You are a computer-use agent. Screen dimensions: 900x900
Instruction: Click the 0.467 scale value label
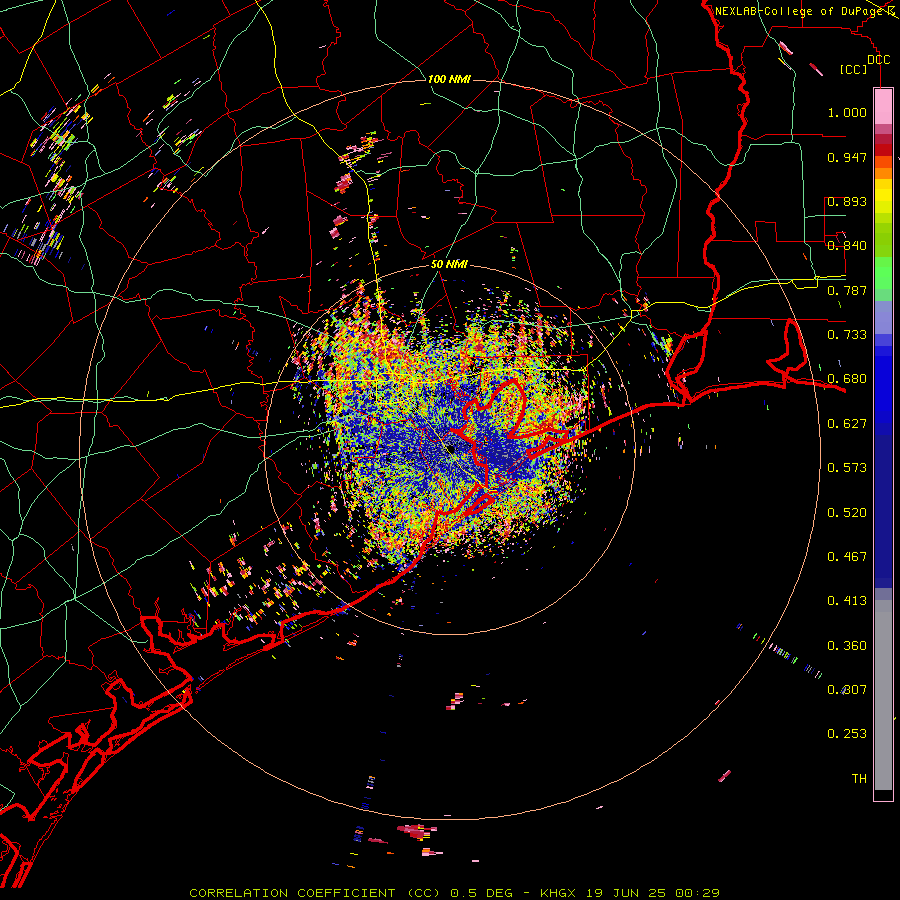(847, 557)
